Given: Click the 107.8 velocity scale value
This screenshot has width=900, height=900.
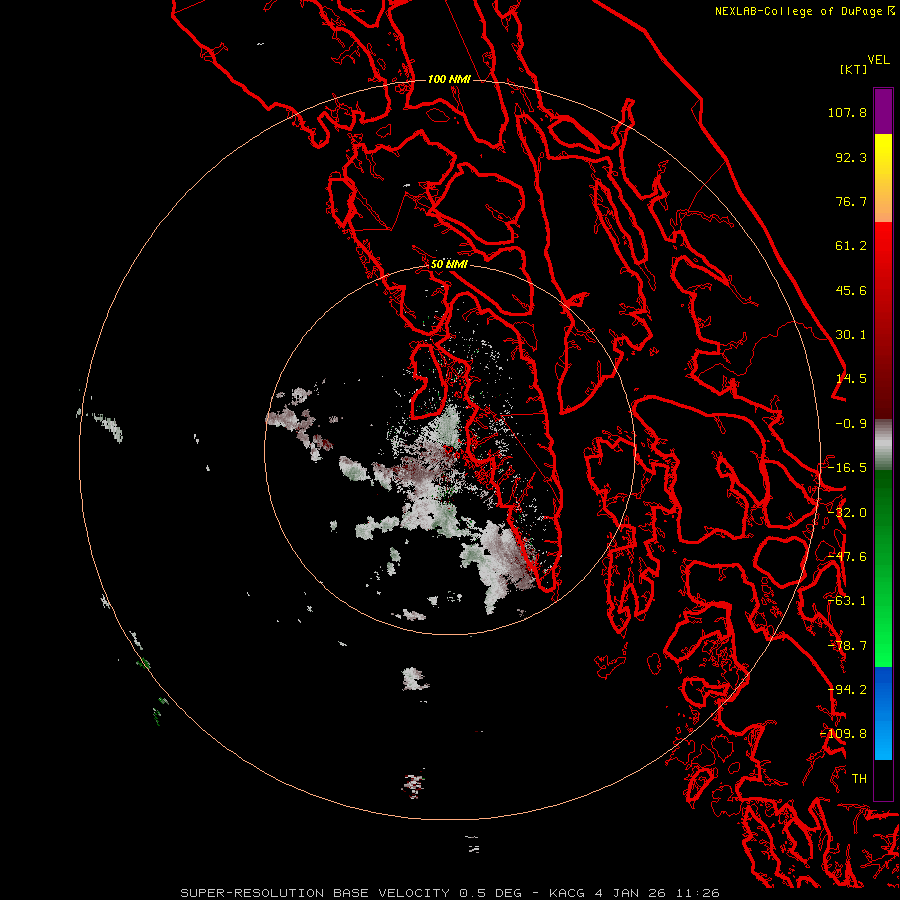Looking at the screenshot, I should pyautogui.click(x=847, y=112).
